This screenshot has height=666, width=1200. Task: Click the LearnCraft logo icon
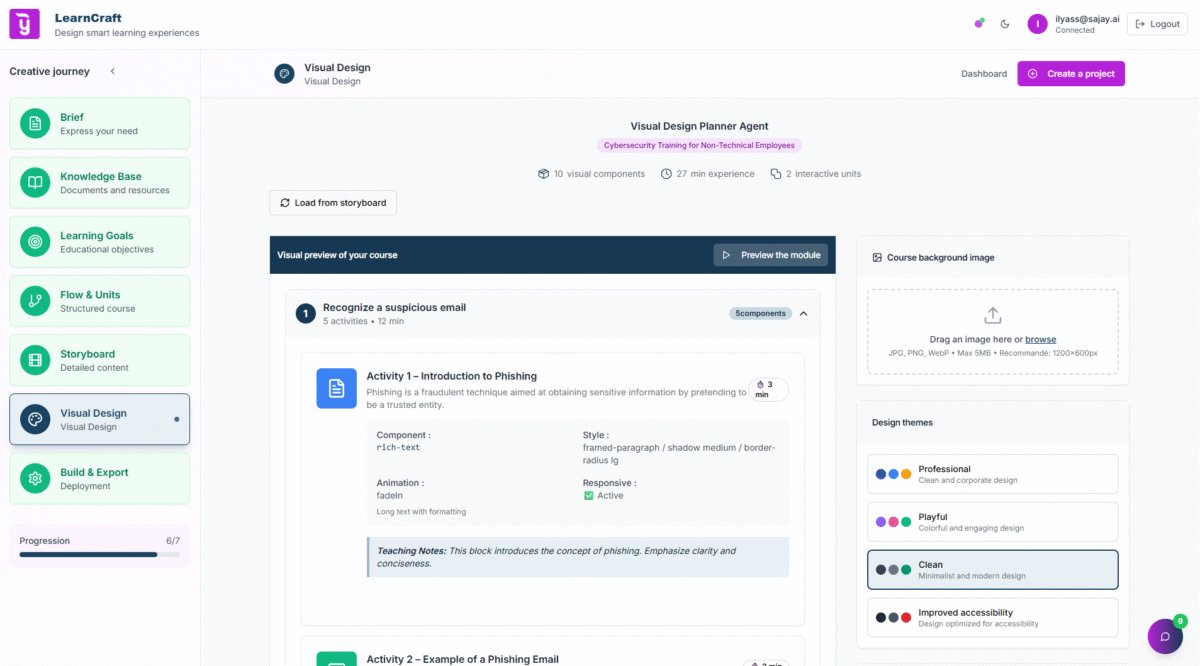25,24
